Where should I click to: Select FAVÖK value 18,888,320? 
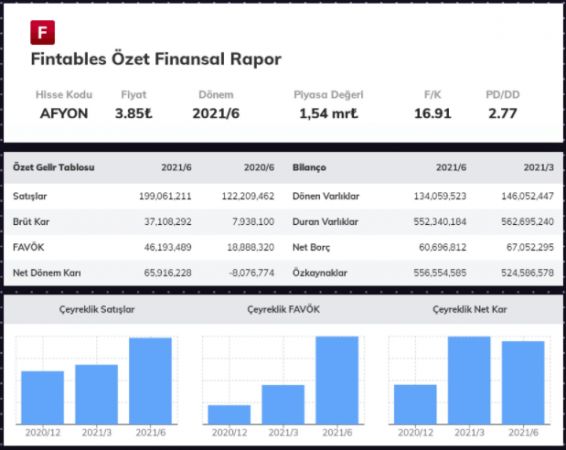(x=251, y=248)
